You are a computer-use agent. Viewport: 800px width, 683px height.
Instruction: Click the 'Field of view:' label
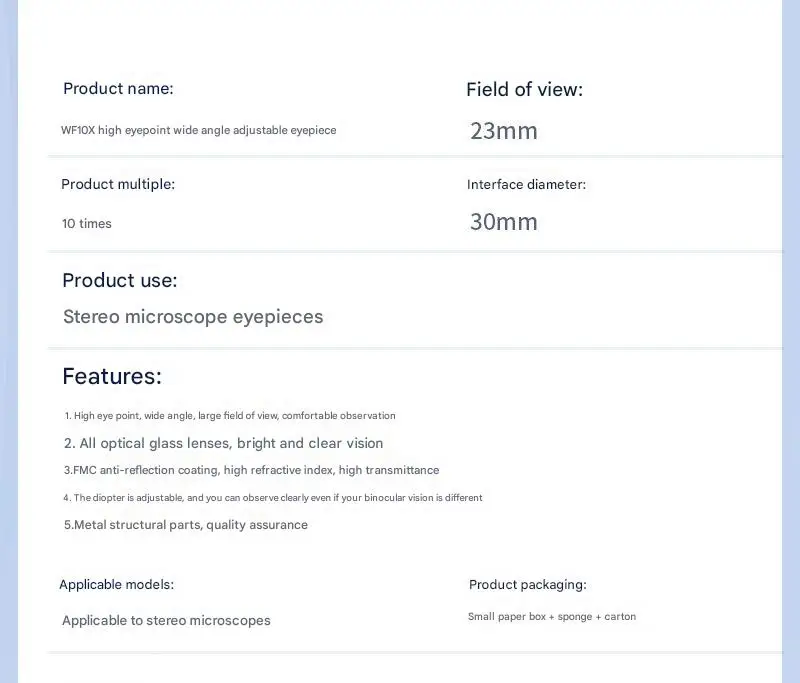(x=524, y=90)
